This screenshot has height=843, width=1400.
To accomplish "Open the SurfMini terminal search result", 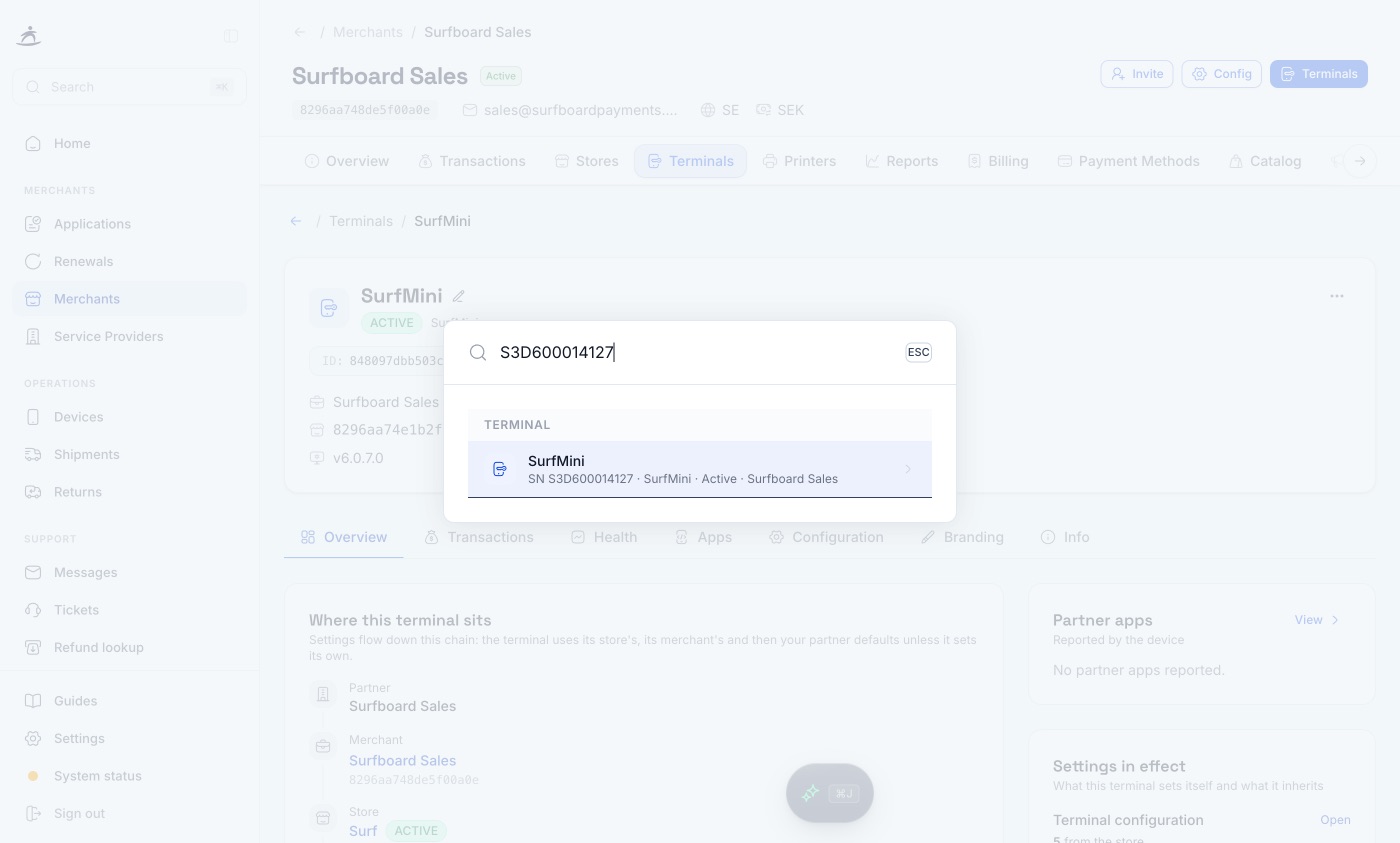I will (x=700, y=469).
